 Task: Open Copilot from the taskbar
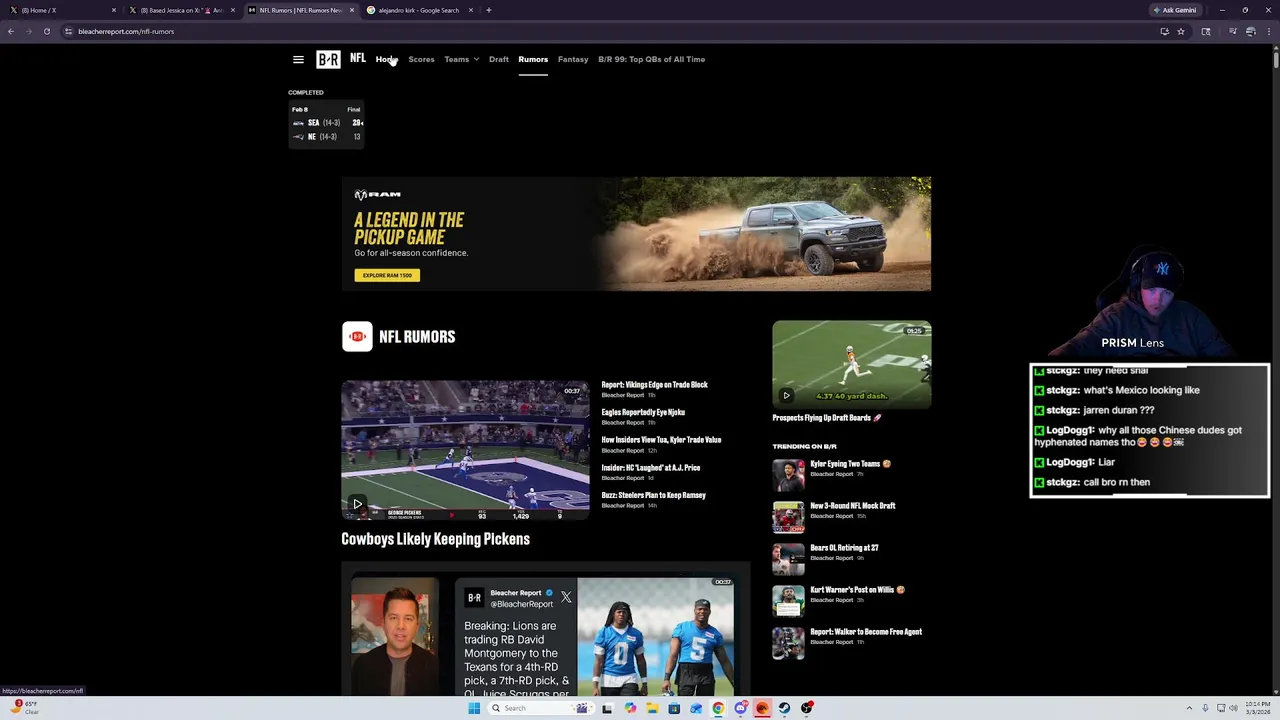[x=630, y=708]
